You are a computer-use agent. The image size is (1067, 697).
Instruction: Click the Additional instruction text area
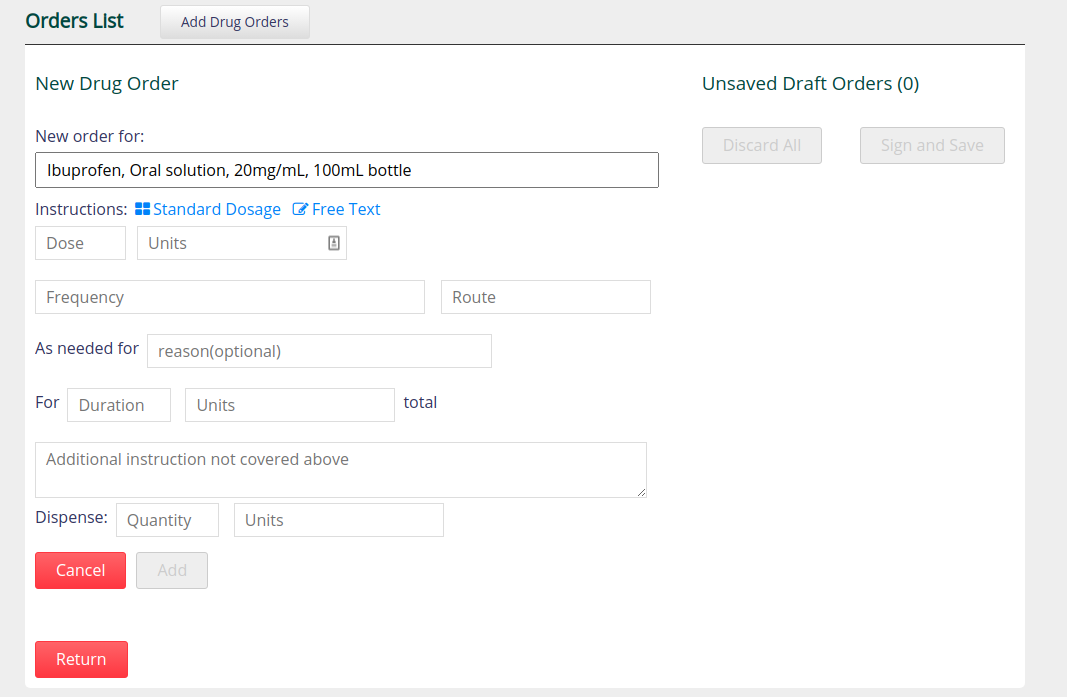coord(341,470)
